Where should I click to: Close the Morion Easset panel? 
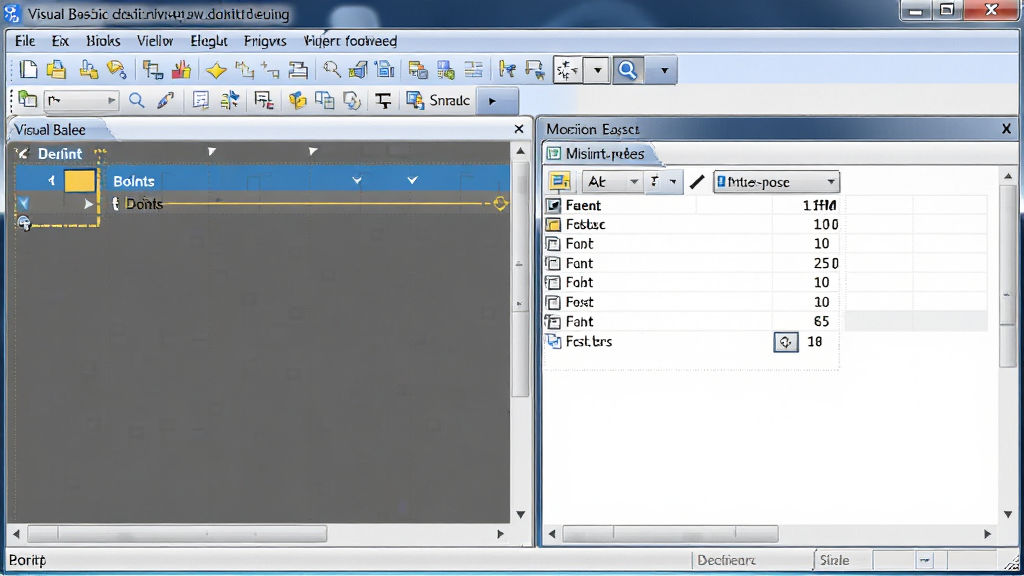(x=1006, y=129)
